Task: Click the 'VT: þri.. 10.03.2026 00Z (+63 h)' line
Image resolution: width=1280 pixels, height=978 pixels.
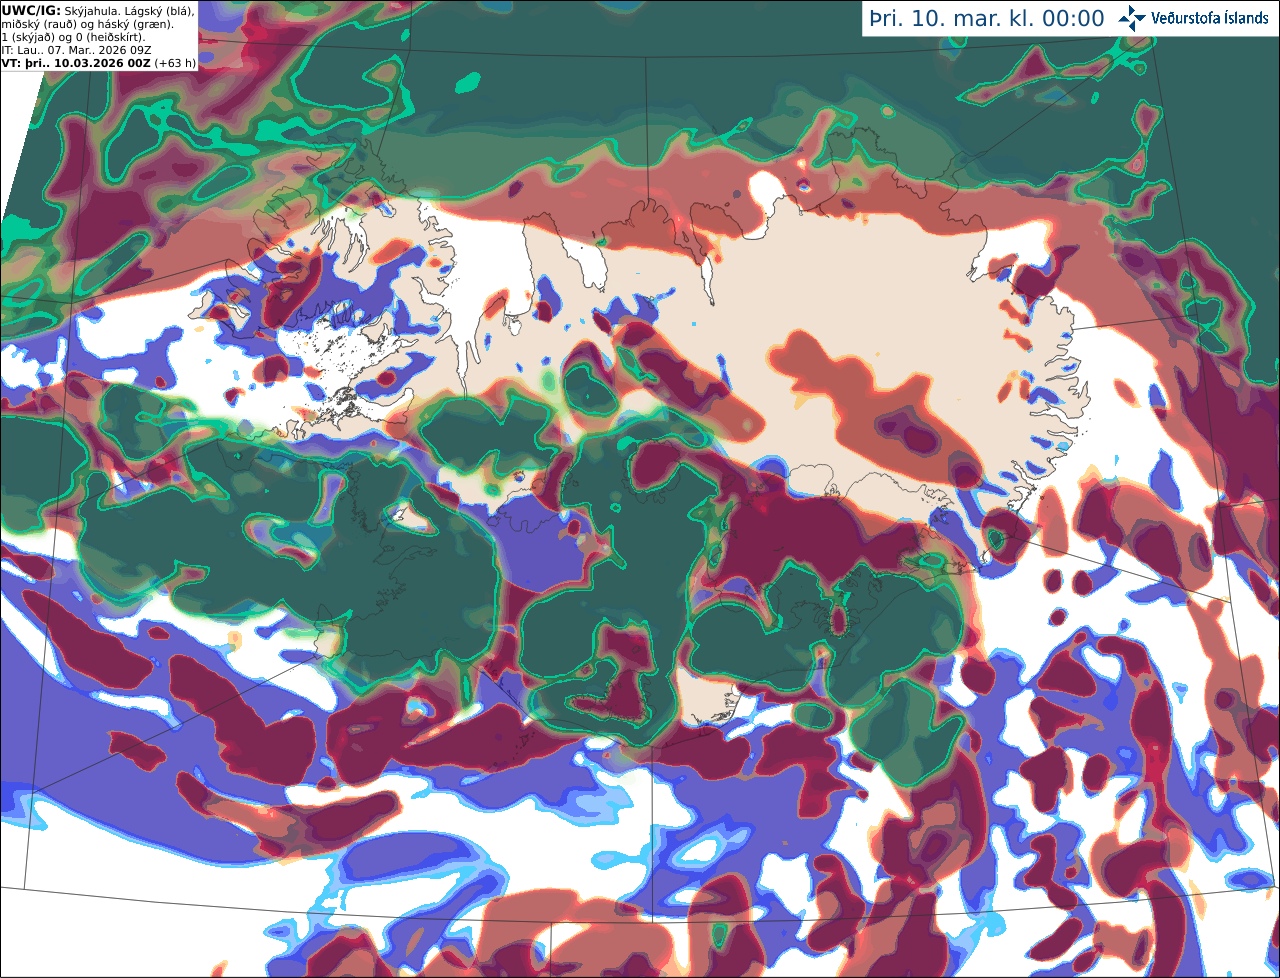Action: 98,63
